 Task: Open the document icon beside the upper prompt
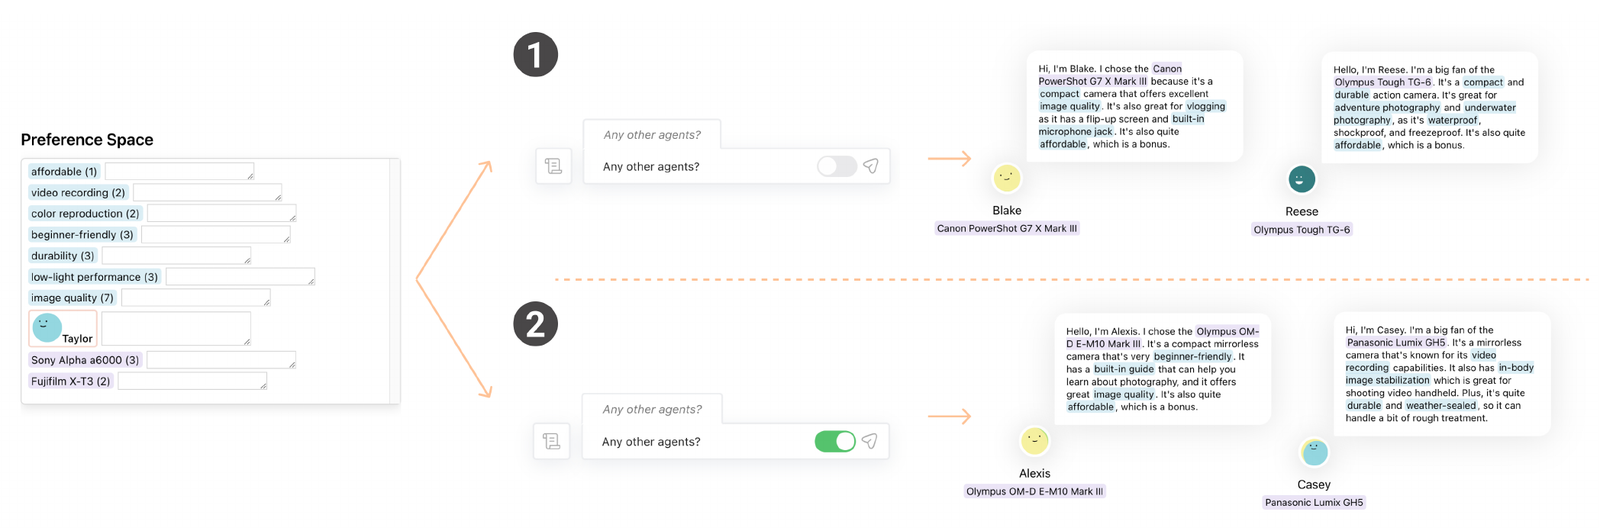tap(553, 166)
